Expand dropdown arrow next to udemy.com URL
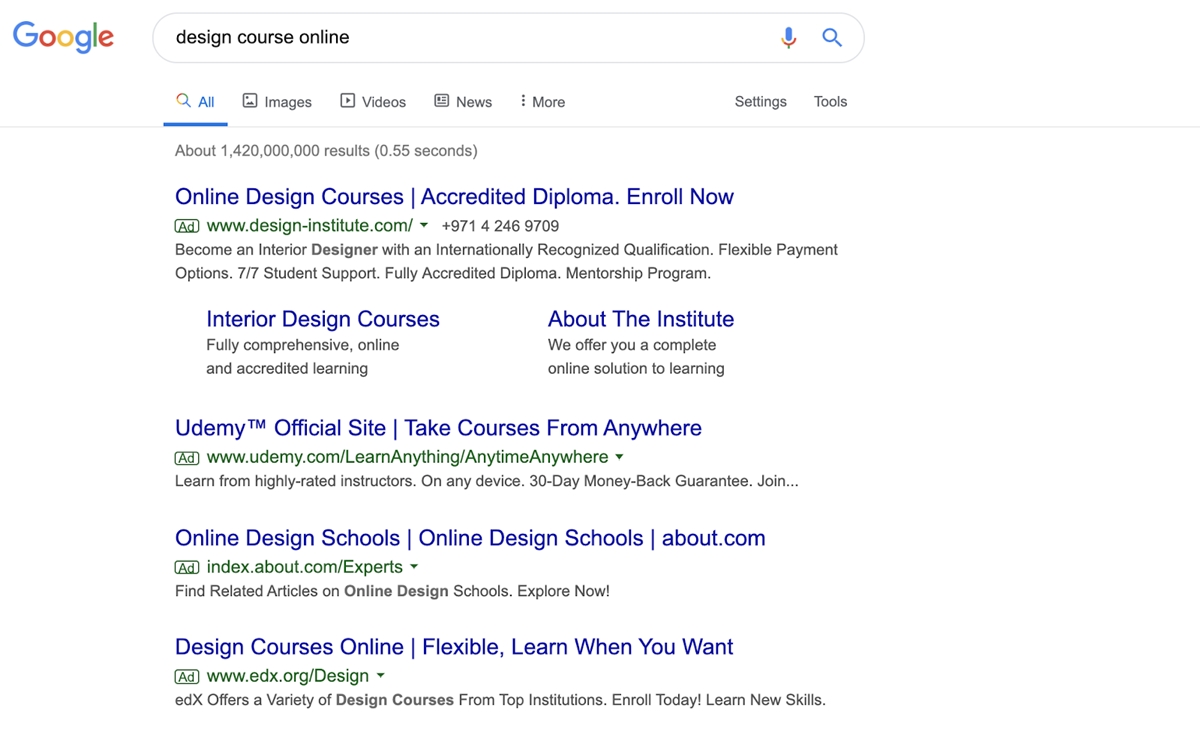The height and width of the screenshot is (731, 1200). click(x=619, y=457)
